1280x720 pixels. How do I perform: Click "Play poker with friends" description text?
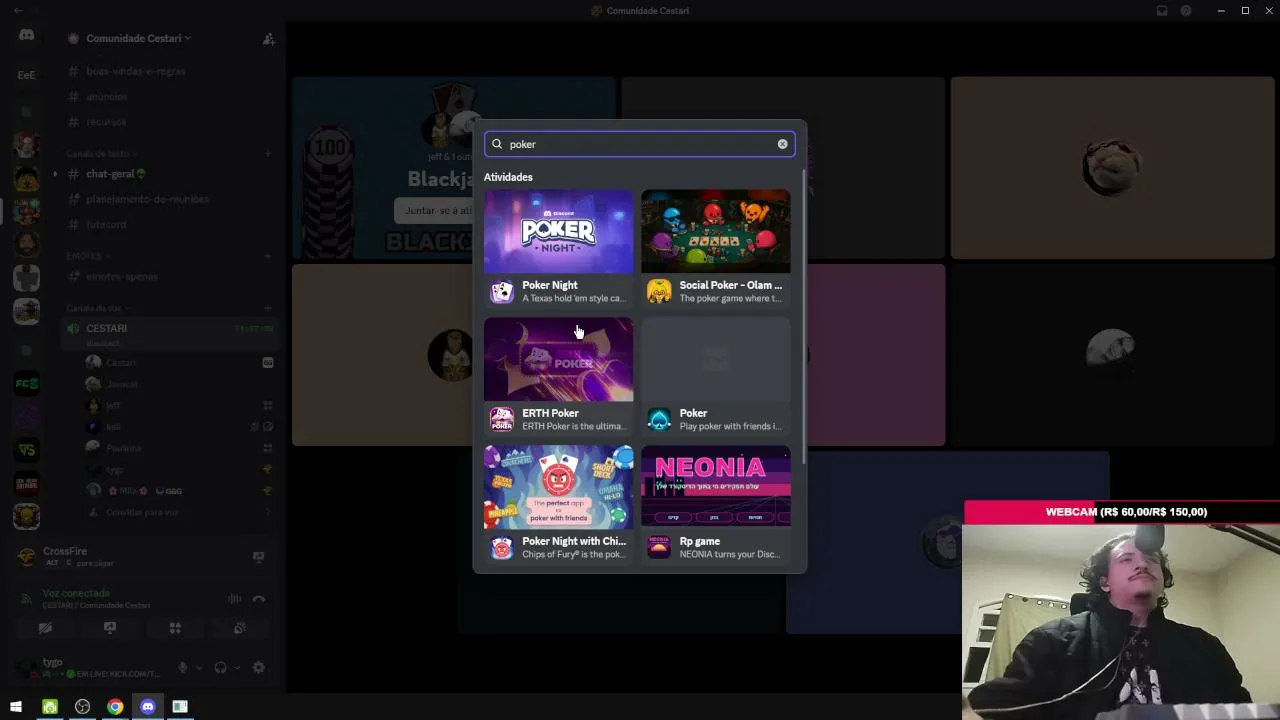[730, 426]
